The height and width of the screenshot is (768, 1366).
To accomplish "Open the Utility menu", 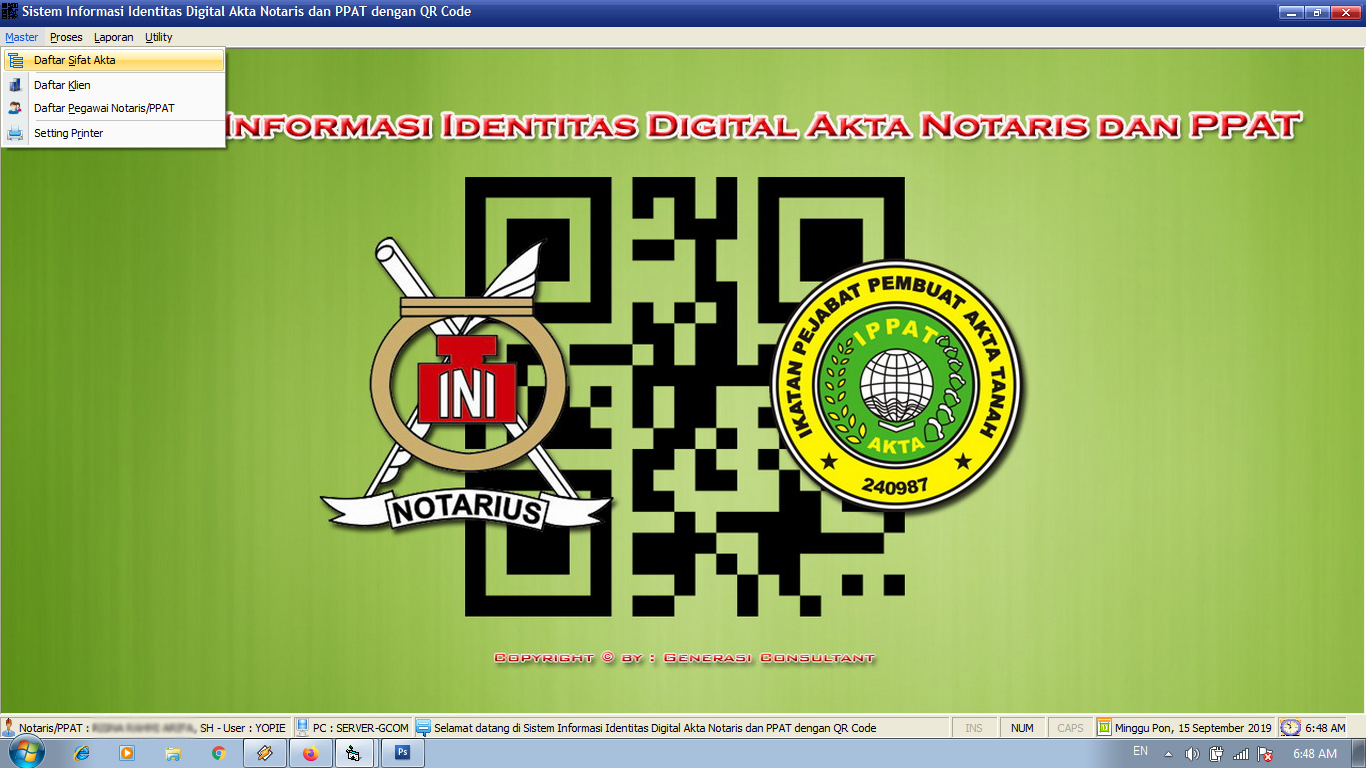I will tap(158, 37).
